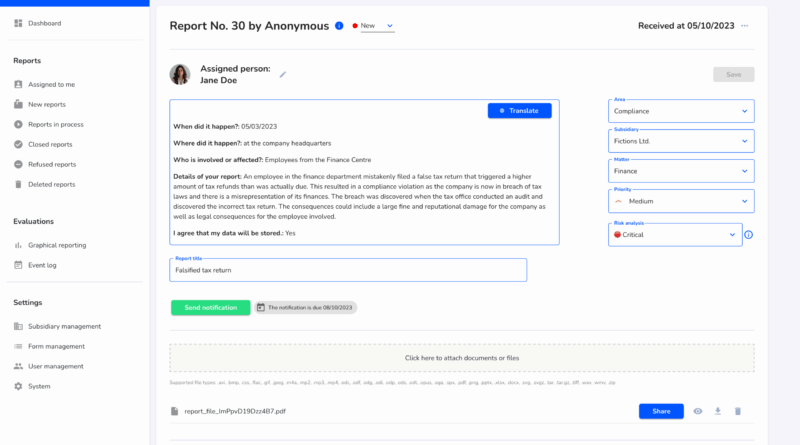Open Graphical reporting in Evaluations

[x=57, y=245]
